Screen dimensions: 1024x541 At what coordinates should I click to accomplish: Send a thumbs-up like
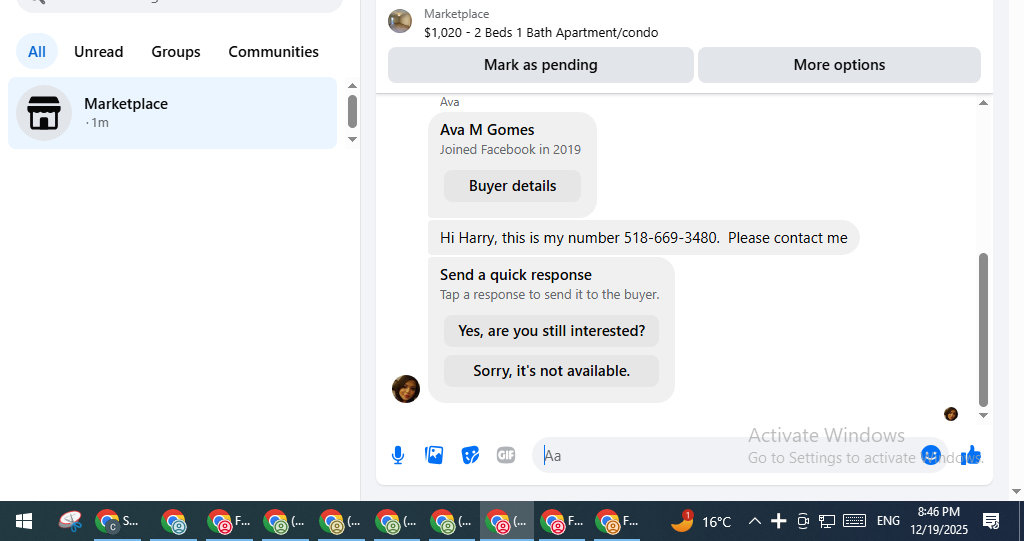(x=970, y=455)
